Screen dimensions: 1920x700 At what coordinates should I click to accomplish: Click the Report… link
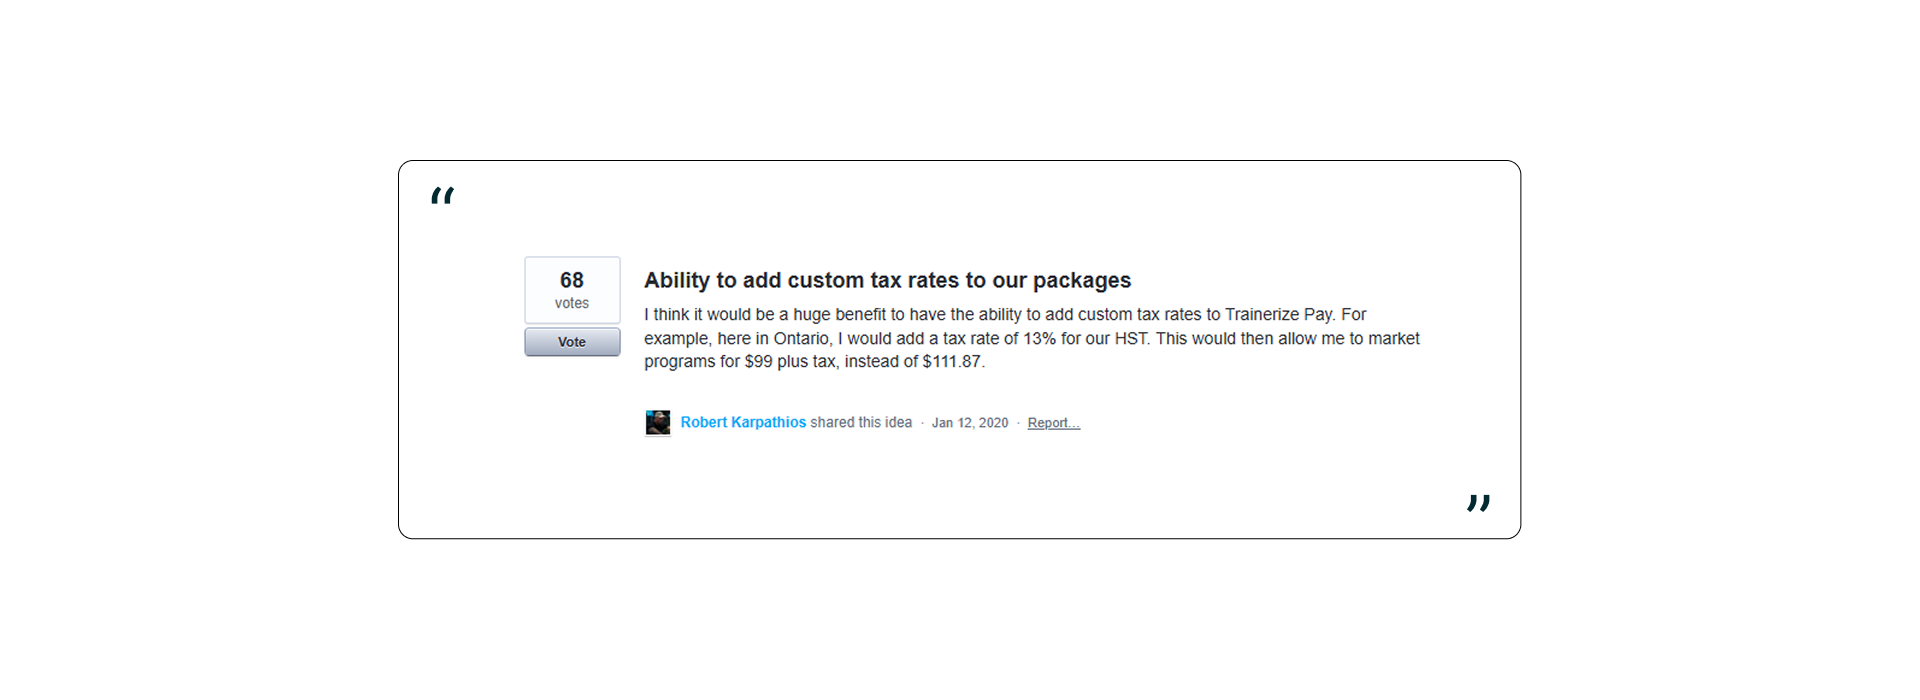point(1053,423)
